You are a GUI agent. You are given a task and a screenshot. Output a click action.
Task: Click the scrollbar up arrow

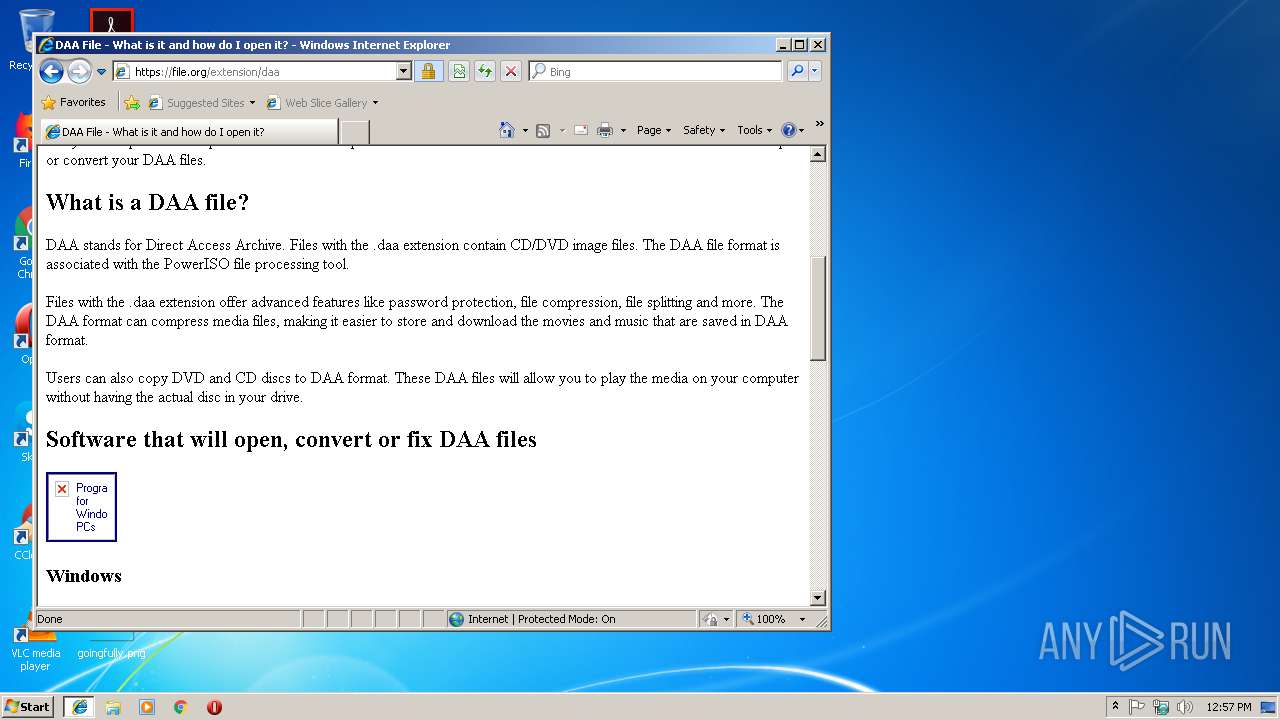click(818, 154)
